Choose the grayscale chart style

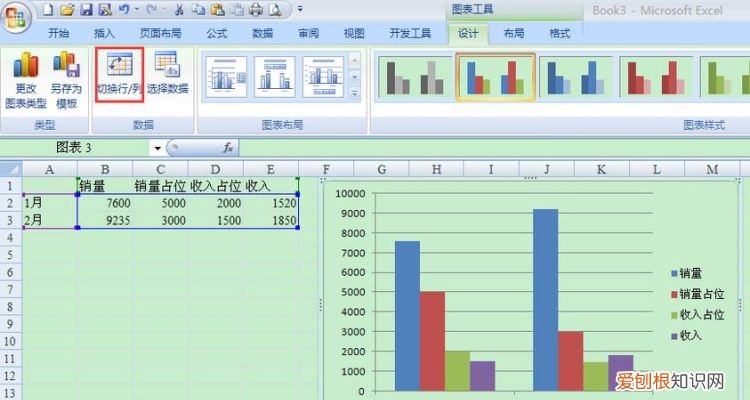(415, 78)
